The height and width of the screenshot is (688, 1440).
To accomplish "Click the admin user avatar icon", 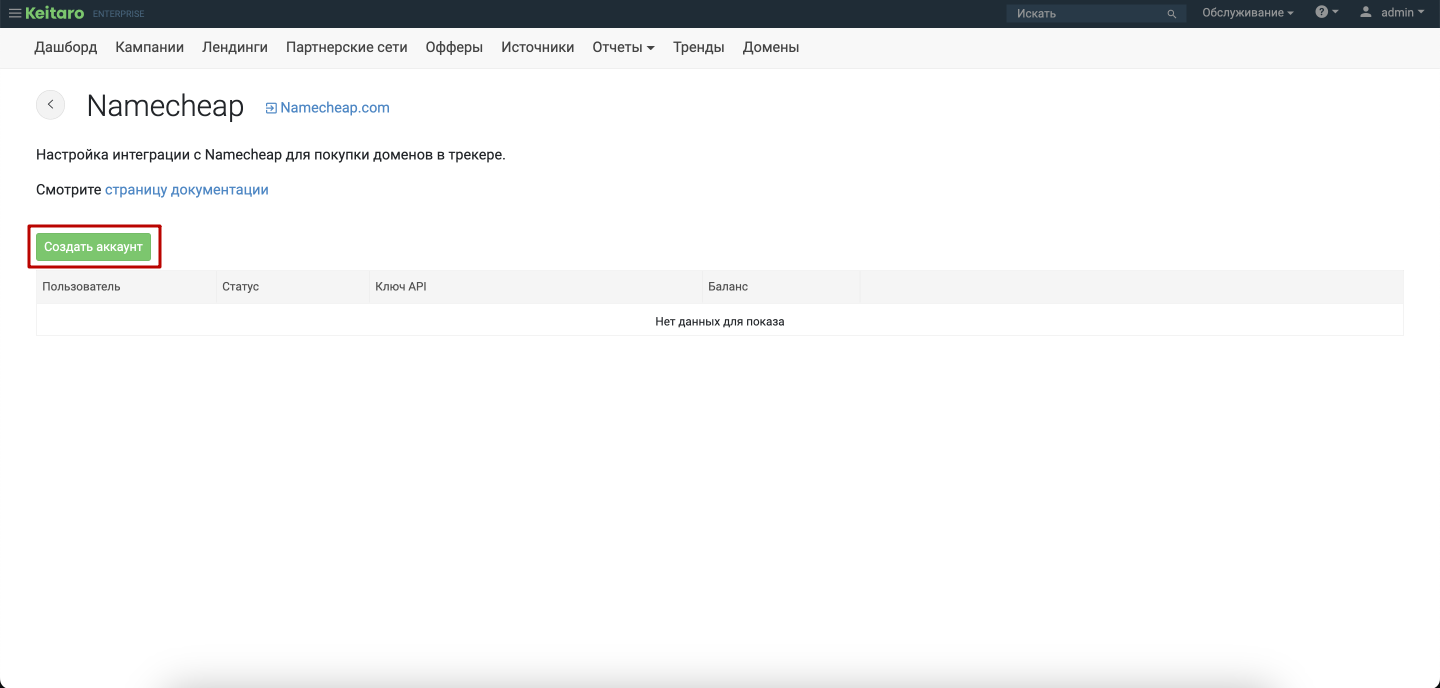I will coord(1366,12).
